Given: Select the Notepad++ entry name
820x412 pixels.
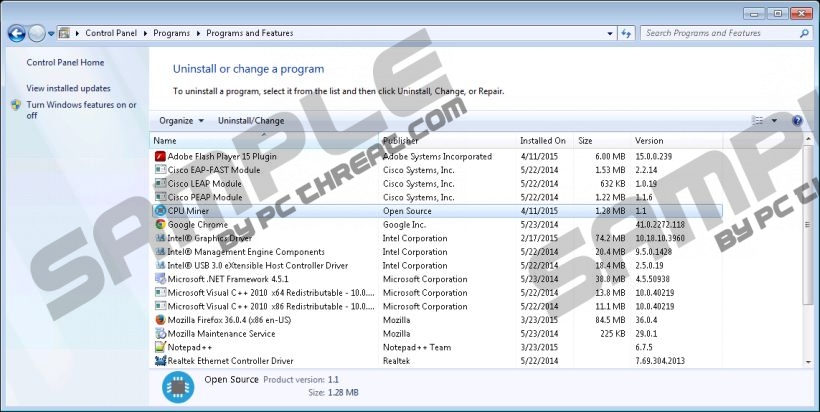Looking at the screenshot, I should [x=189, y=347].
